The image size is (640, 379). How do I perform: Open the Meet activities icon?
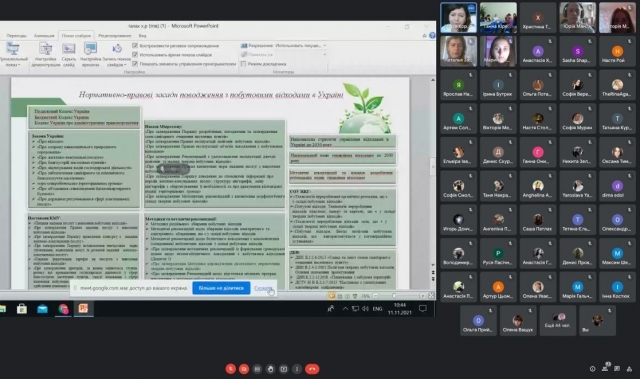(x=629, y=369)
